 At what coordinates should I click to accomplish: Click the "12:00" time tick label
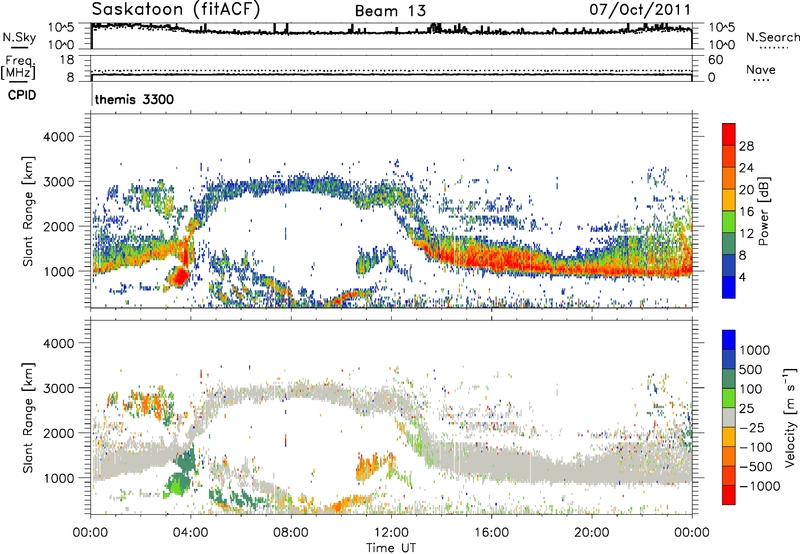coord(391,533)
